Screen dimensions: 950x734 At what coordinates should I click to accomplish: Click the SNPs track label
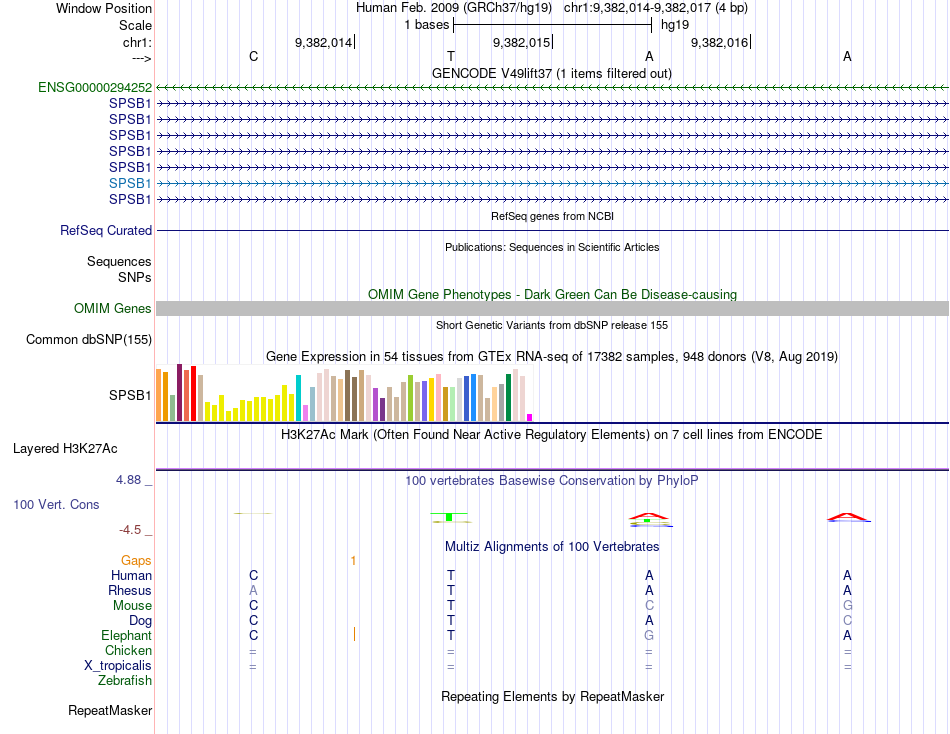click(x=135, y=277)
